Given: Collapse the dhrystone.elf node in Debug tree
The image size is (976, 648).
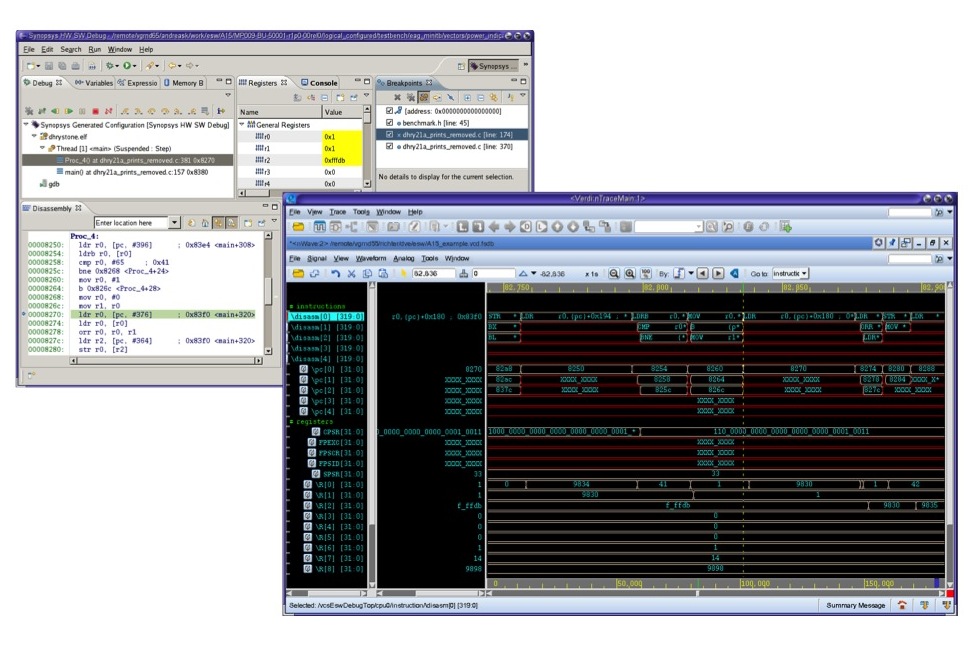Looking at the screenshot, I should coord(34,136).
